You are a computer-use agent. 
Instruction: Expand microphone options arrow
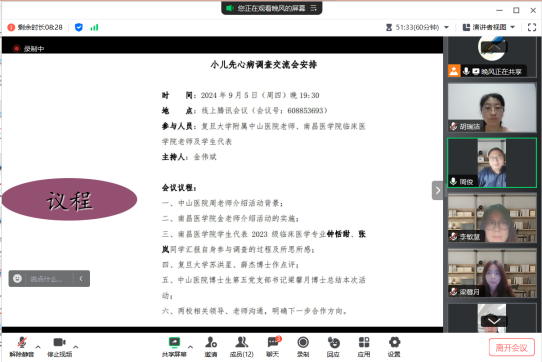pos(38,346)
